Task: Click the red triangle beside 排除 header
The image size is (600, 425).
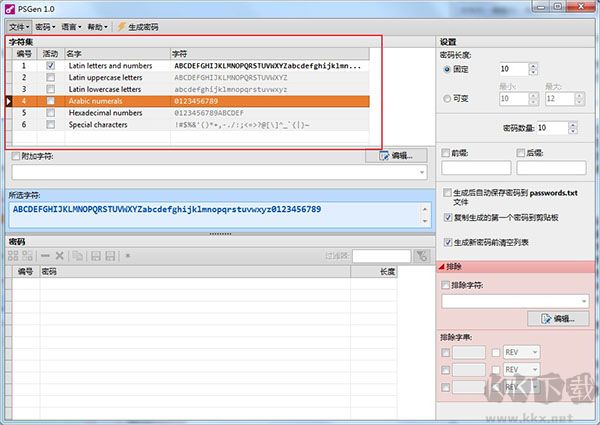Action: click(441, 267)
